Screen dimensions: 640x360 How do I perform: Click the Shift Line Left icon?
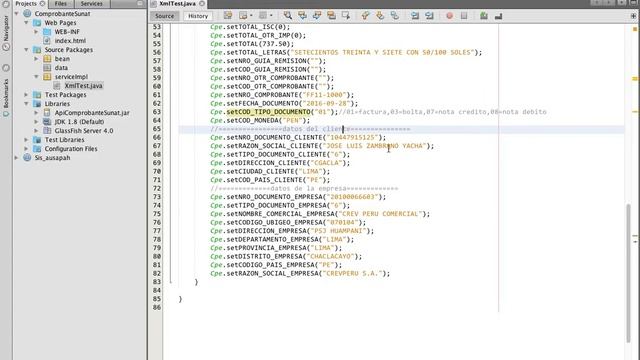coord(415,16)
